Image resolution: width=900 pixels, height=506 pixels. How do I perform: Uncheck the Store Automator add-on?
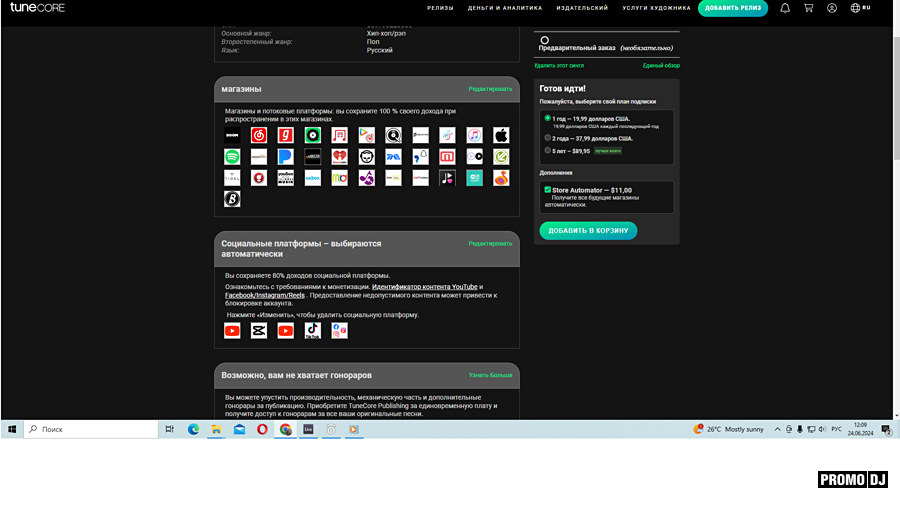(x=548, y=189)
